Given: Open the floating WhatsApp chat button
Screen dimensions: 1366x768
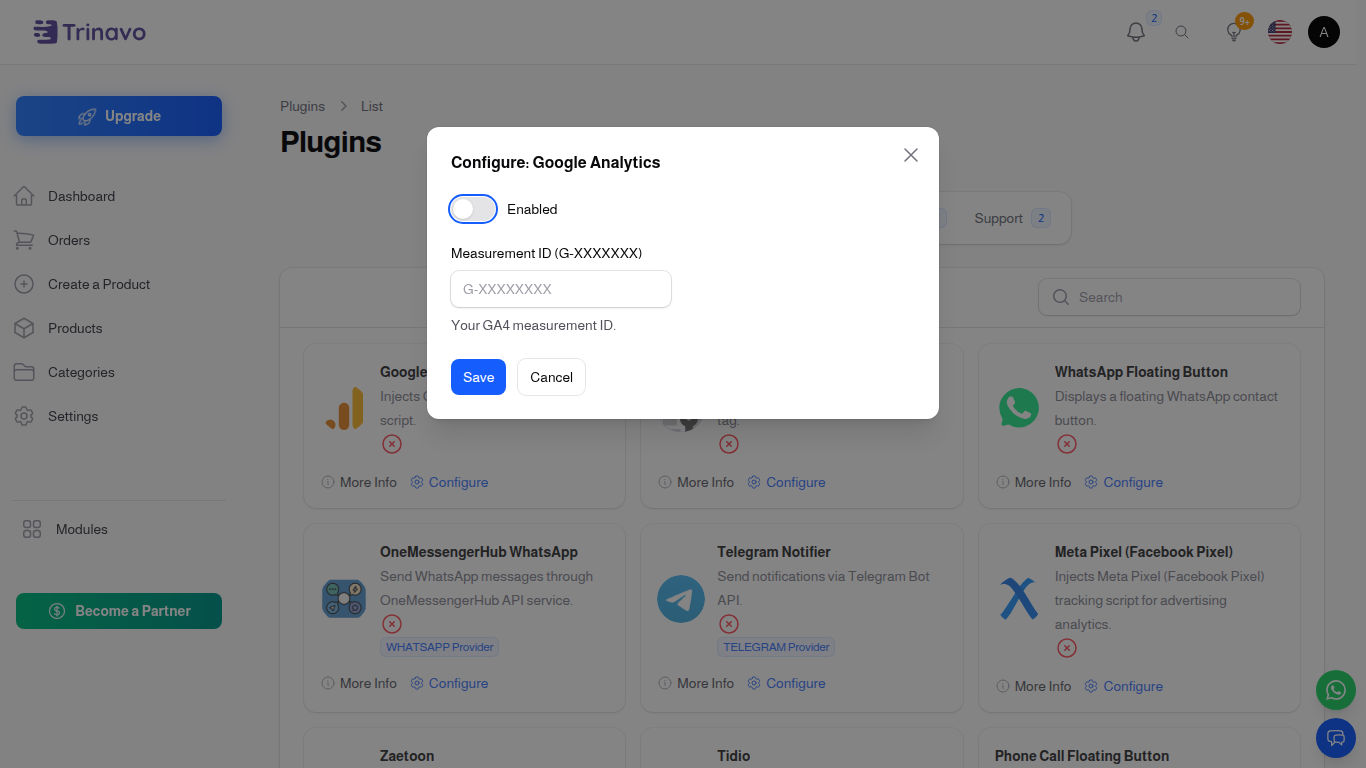Looking at the screenshot, I should coord(1336,690).
